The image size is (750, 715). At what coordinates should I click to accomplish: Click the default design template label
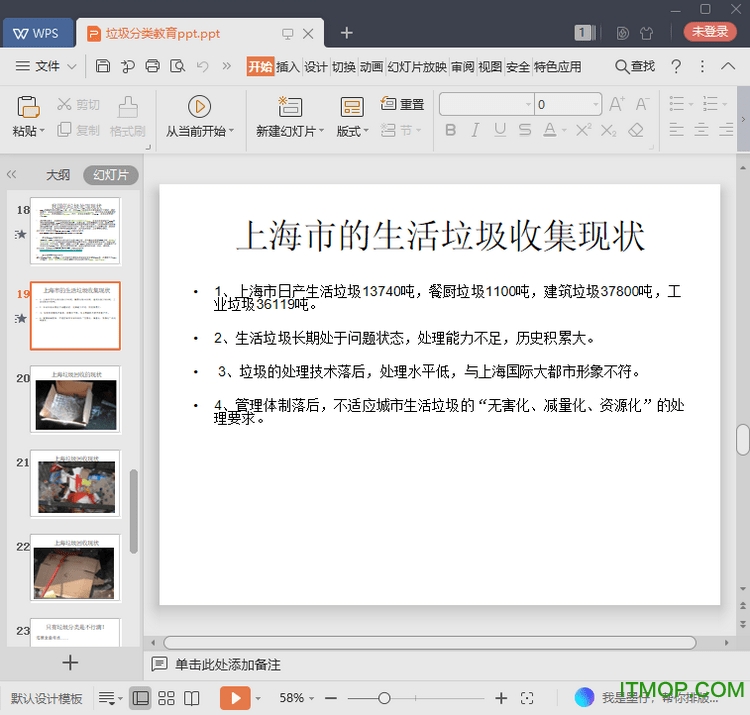click(x=46, y=698)
